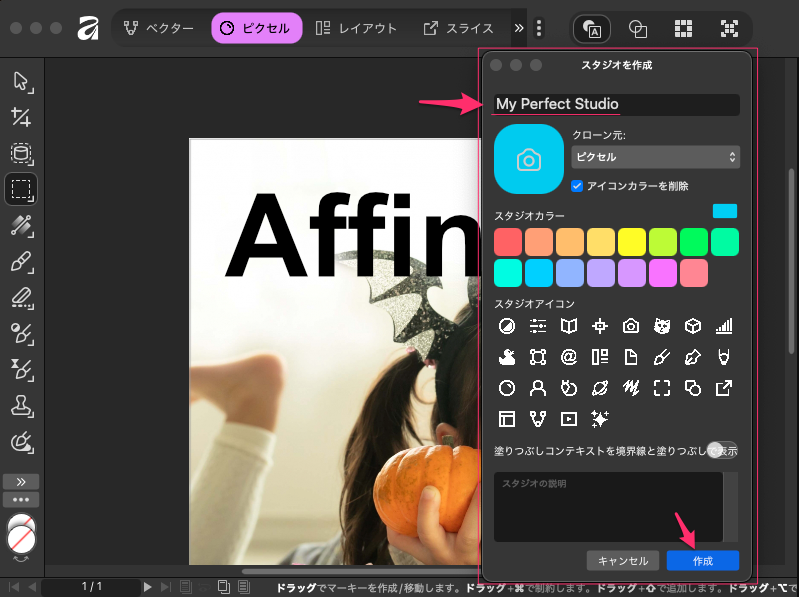Click the キャンセル button
The width and height of the screenshot is (799, 597).
pyautogui.click(x=623, y=561)
